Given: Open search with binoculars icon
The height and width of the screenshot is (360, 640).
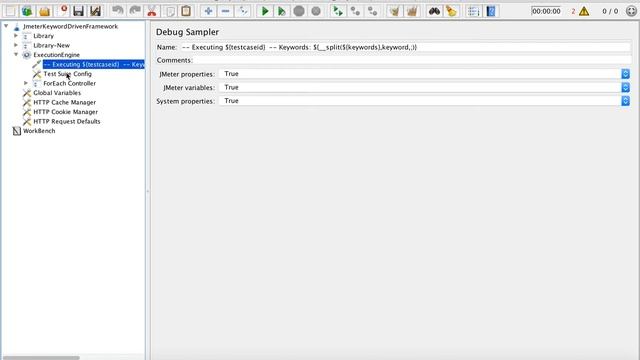Looking at the screenshot, I should coord(434,11).
